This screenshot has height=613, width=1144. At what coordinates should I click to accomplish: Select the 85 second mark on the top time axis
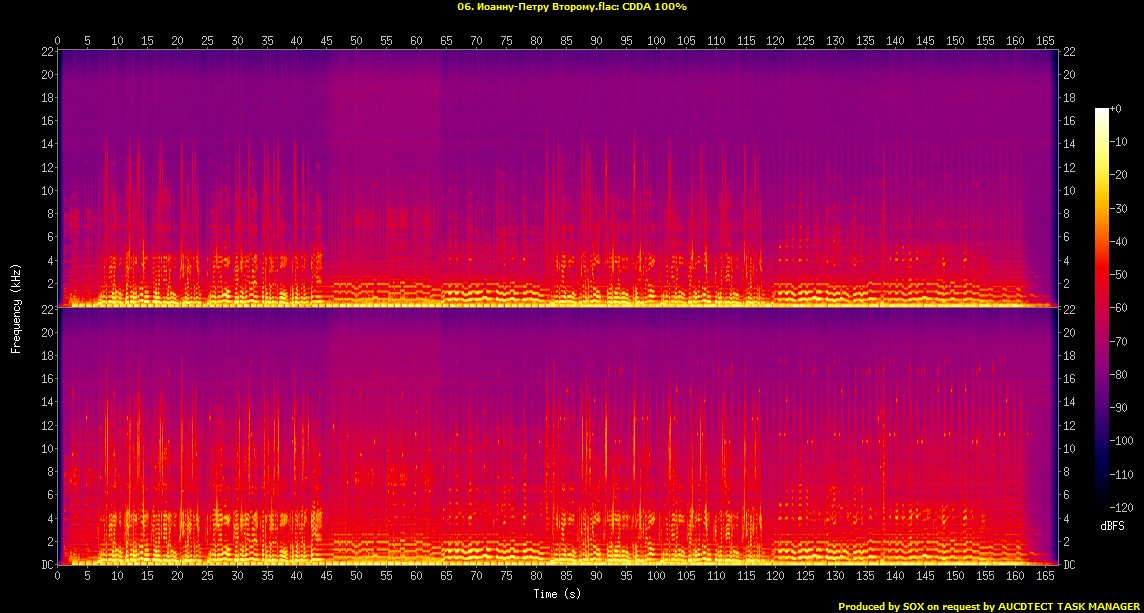(x=566, y=41)
